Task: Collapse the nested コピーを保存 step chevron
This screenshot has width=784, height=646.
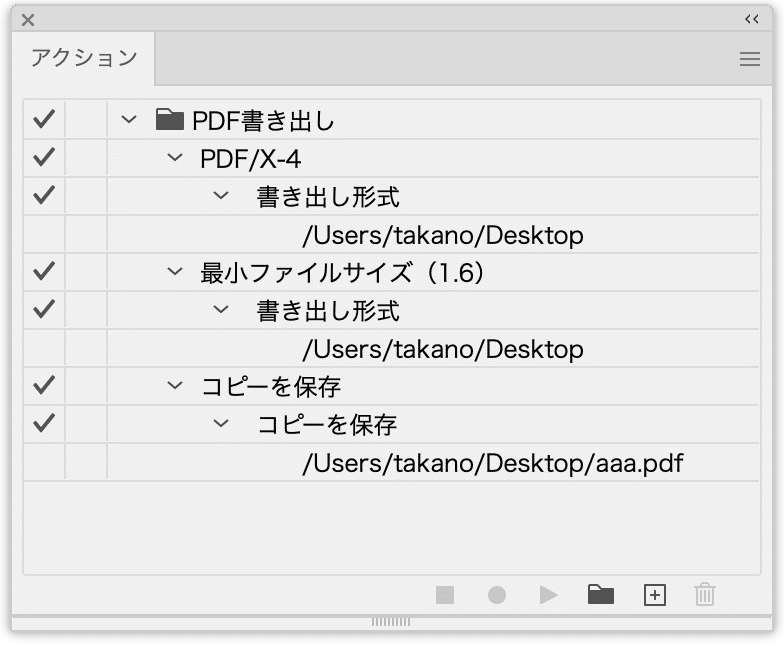Action: (x=220, y=424)
